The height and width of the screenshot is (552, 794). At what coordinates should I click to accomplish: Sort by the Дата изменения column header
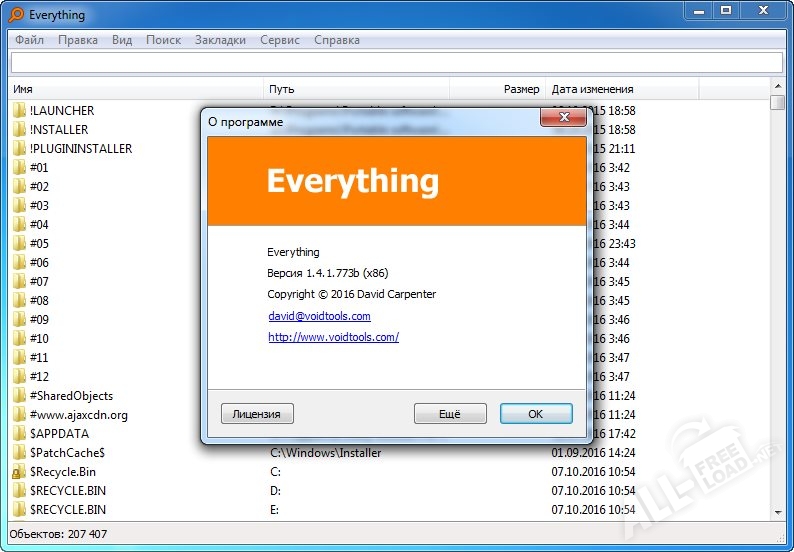click(x=622, y=89)
